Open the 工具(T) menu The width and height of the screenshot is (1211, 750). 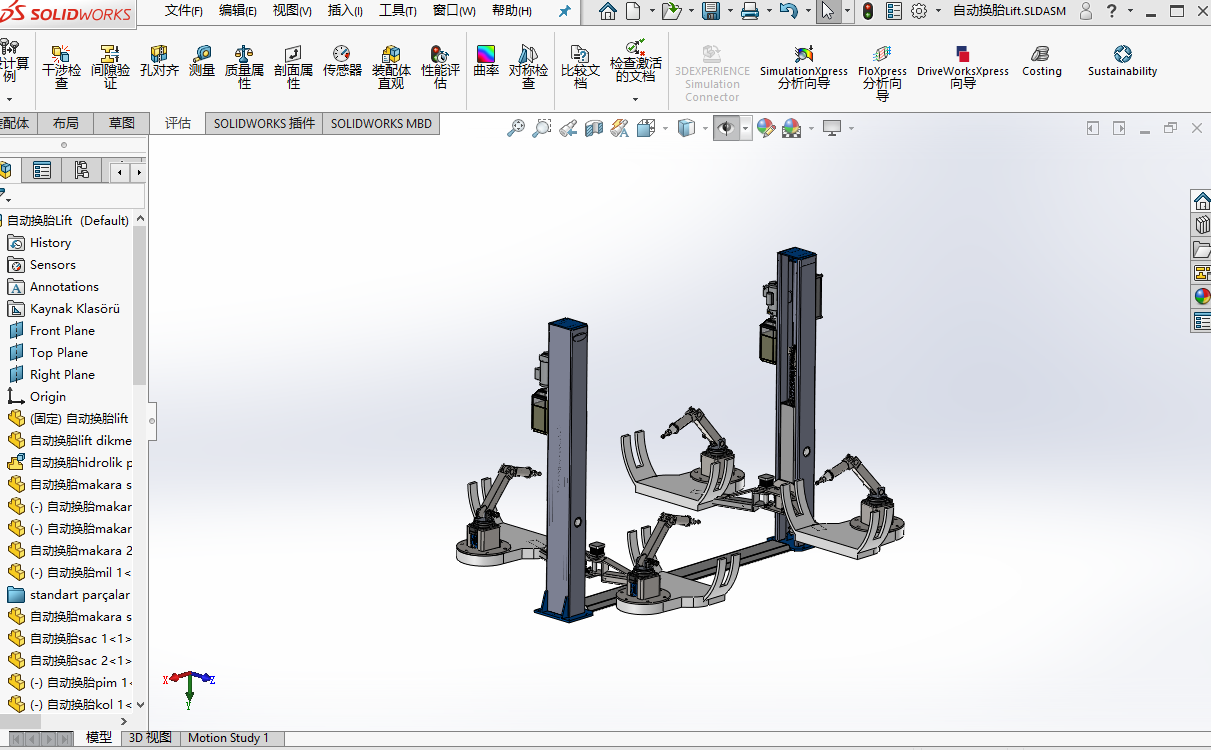[398, 11]
